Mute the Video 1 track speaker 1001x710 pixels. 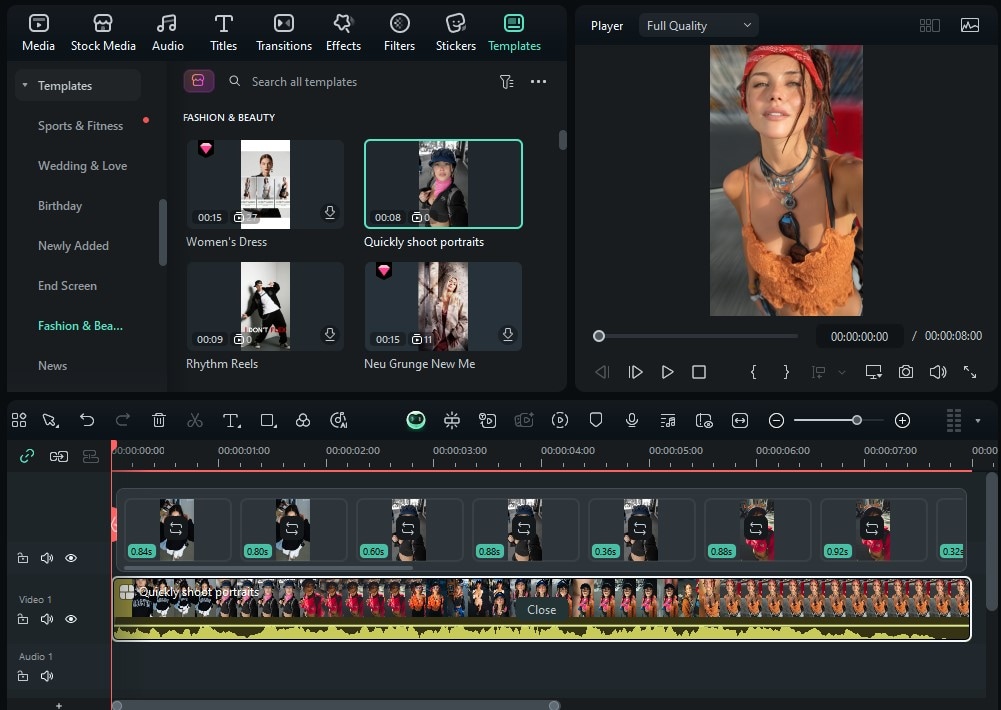(x=47, y=619)
